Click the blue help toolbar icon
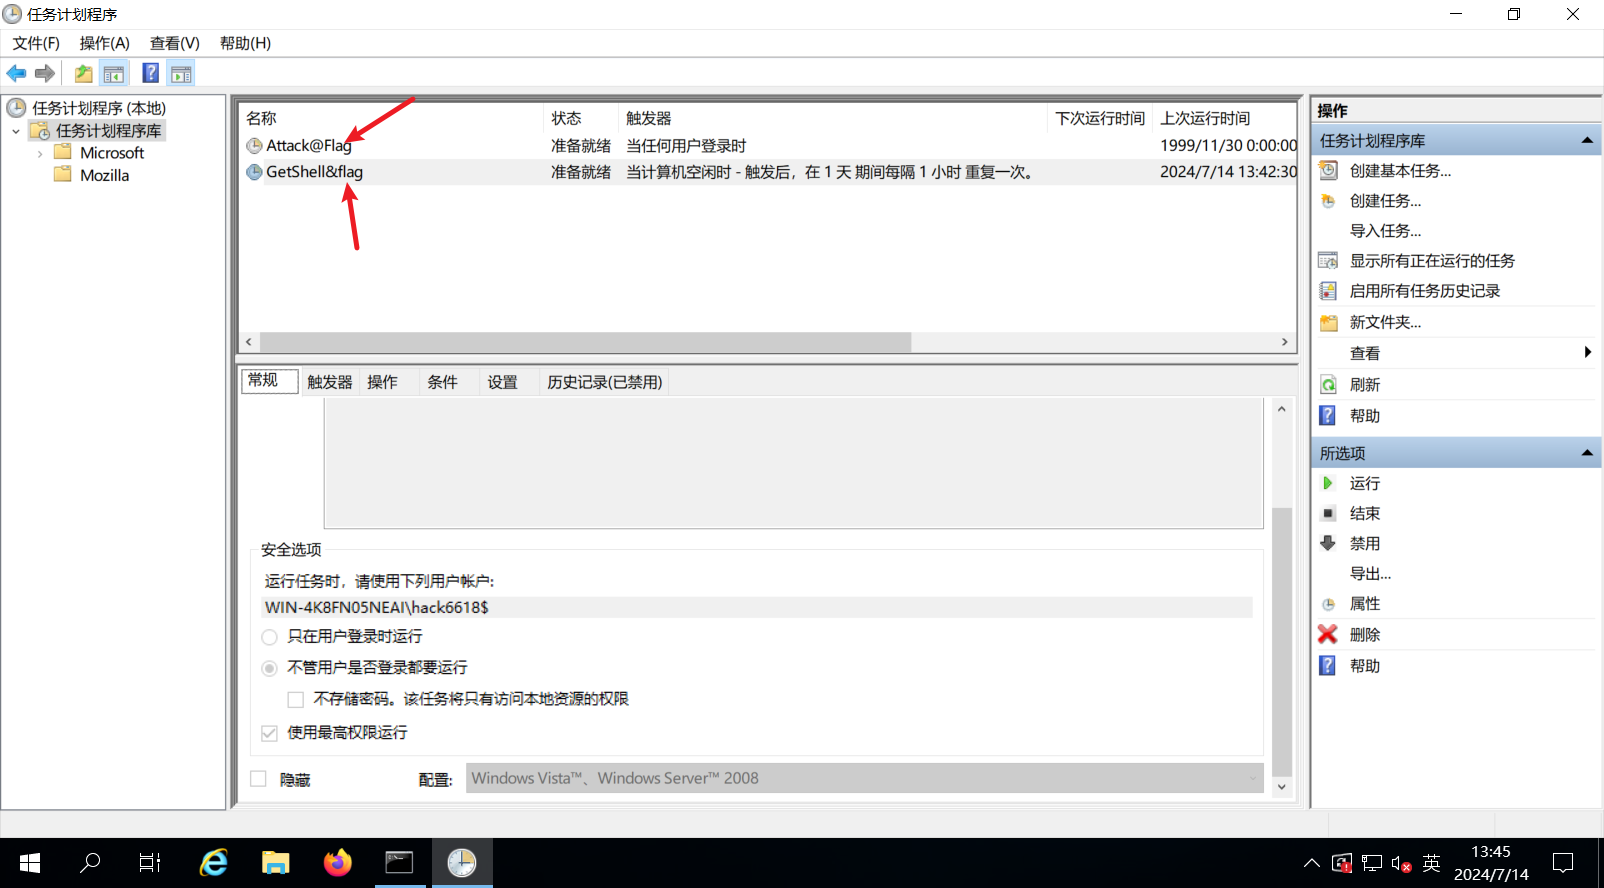Screen dimensions: 1604x888 pyautogui.click(x=150, y=73)
